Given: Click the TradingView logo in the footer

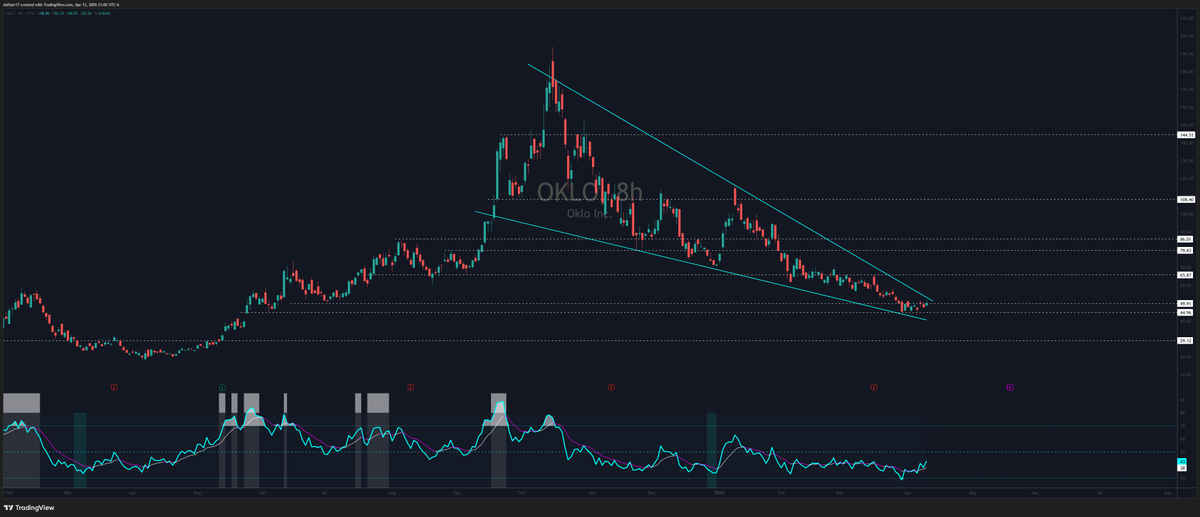Looking at the screenshot, I should pos(28,507).
